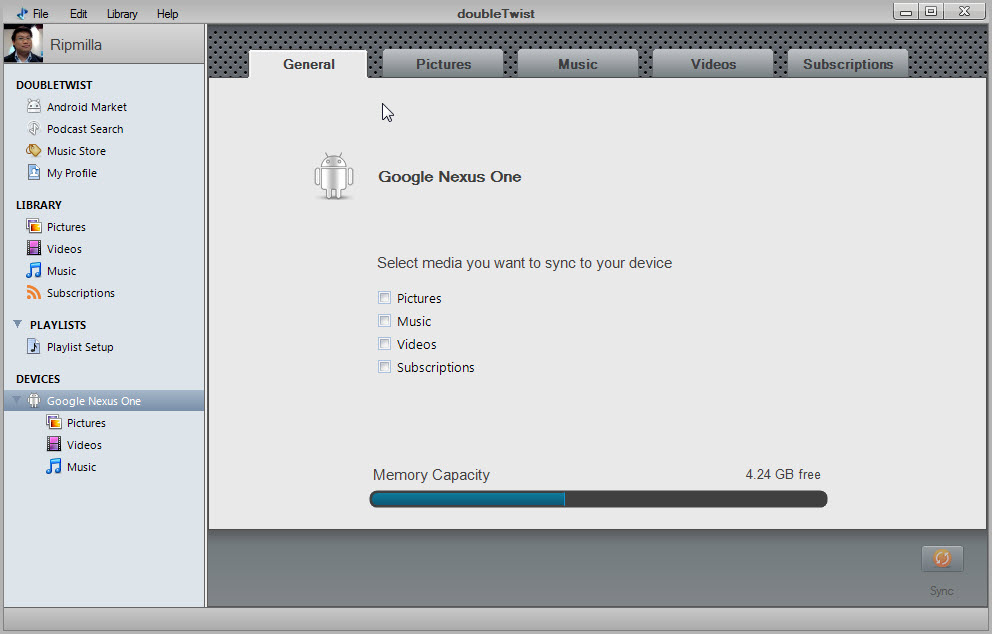Screen dimensions: 992x634
Task: Select Music under Google Nexus One device
Action: [x=81, y=467]
